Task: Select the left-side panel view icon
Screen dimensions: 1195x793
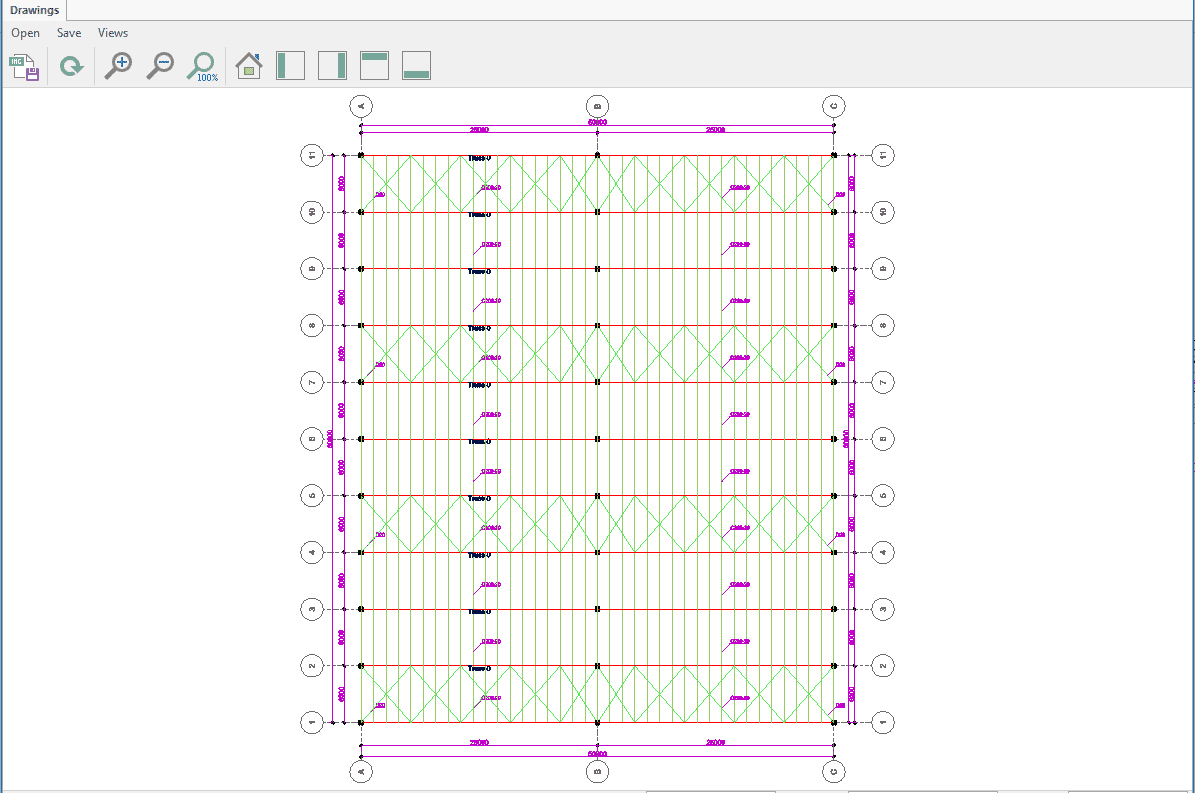Action: pos(290,66)
